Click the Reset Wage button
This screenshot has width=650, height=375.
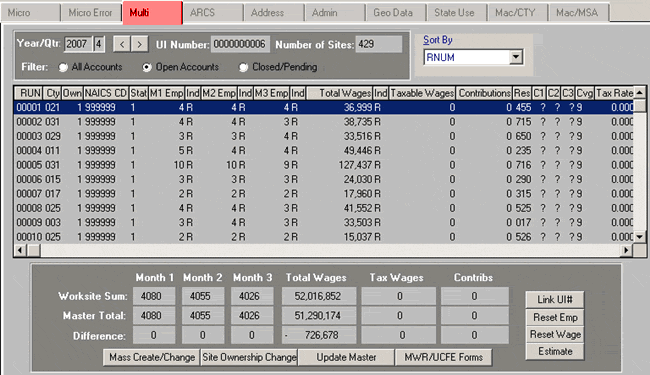tap(555, 334)
